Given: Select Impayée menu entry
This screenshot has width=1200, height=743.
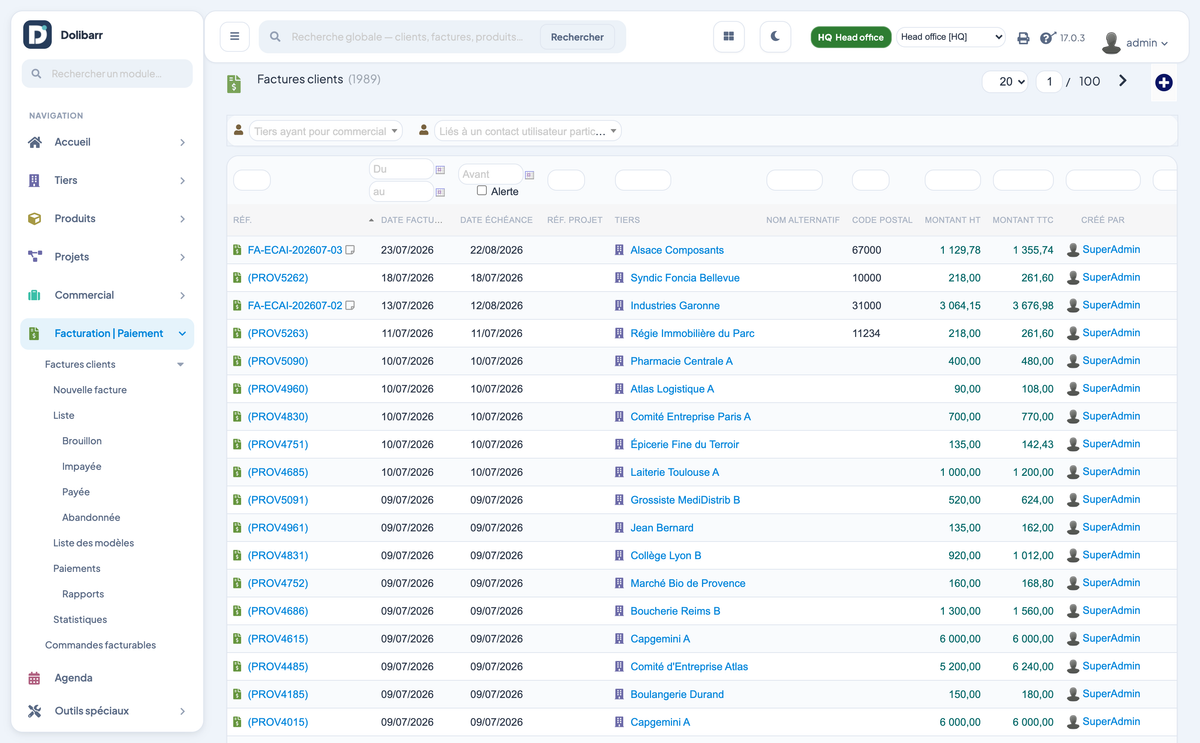Looking at the screenshot, I should (82, 467).
